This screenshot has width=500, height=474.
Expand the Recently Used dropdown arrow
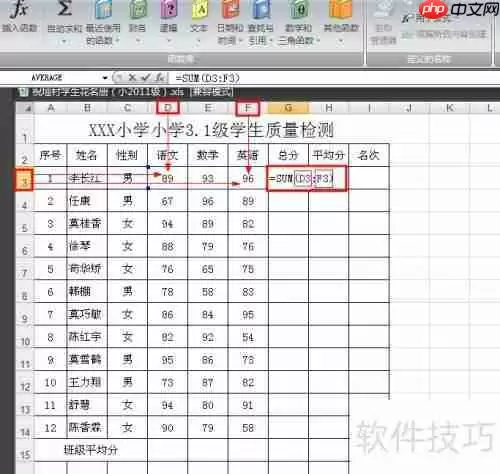[x=118, y=41]
